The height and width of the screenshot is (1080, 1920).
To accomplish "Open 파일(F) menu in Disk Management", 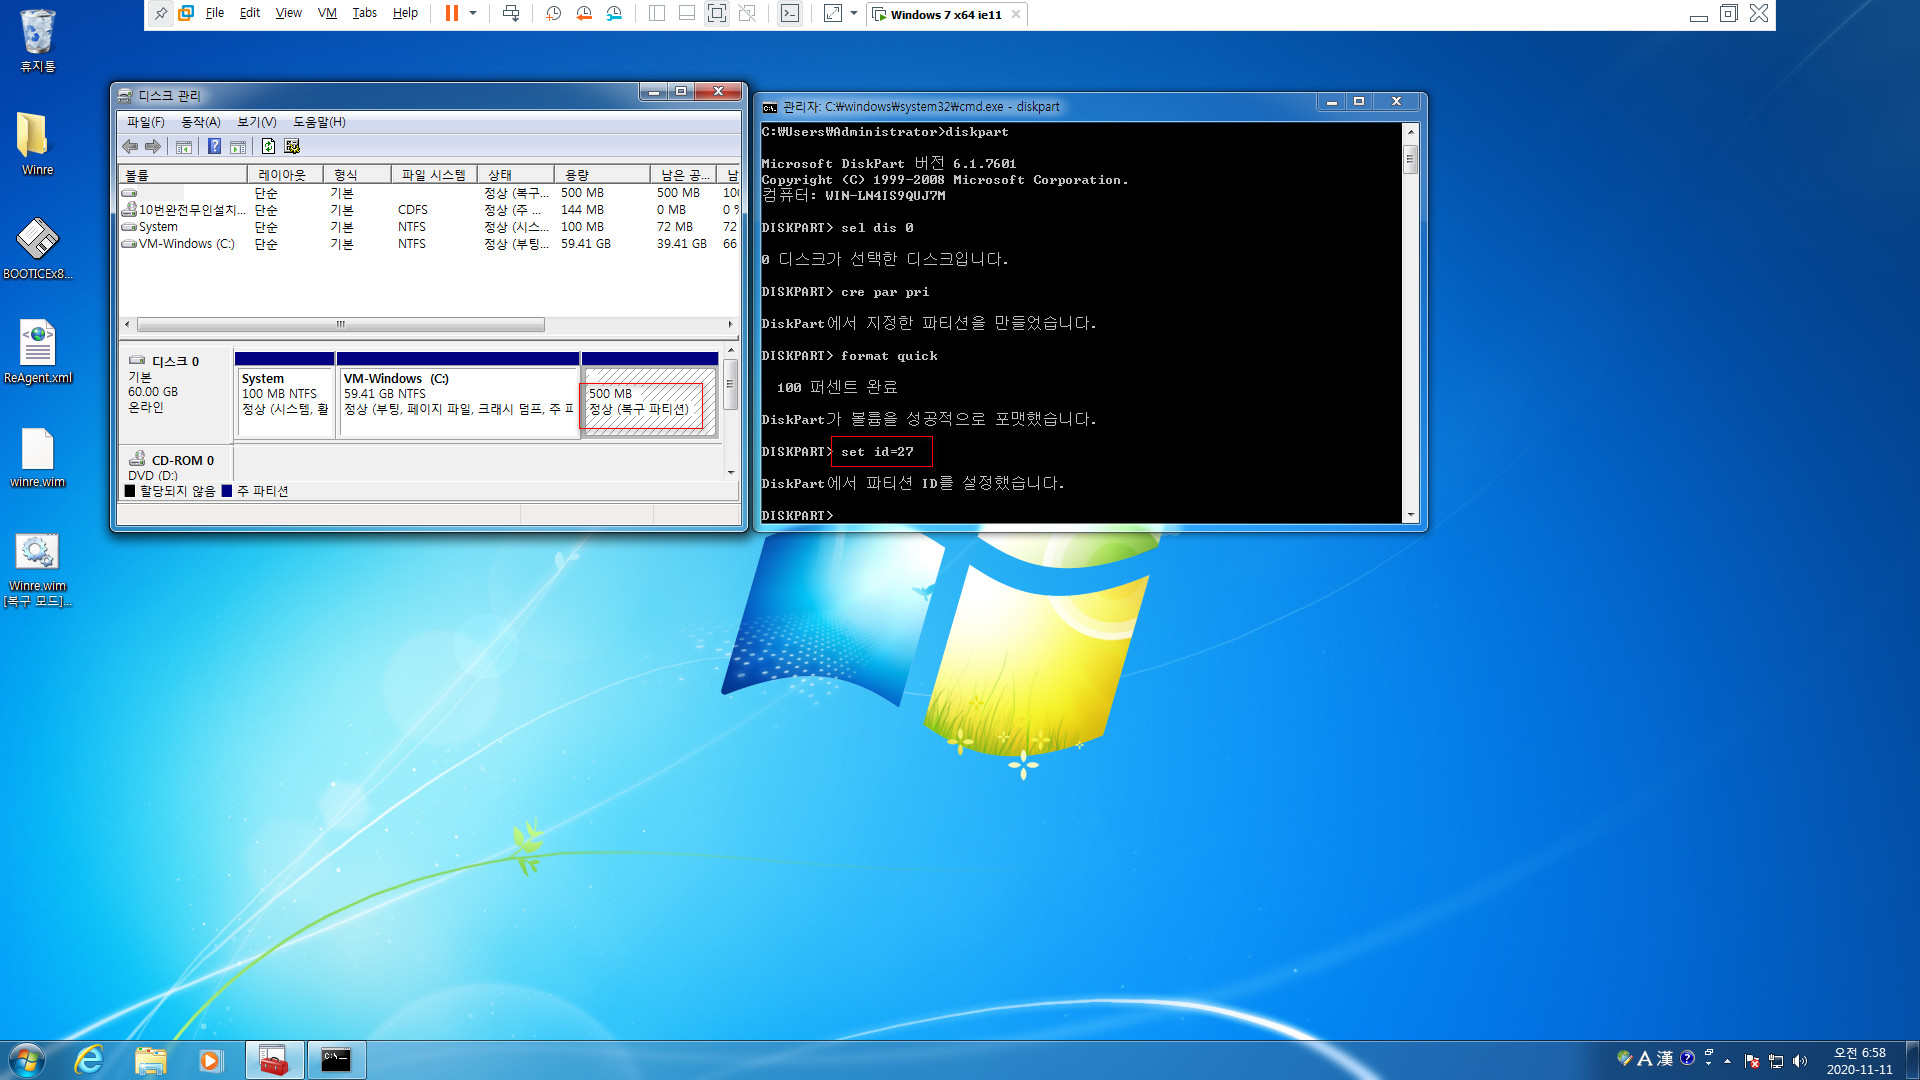I will [x=146, y=122].
